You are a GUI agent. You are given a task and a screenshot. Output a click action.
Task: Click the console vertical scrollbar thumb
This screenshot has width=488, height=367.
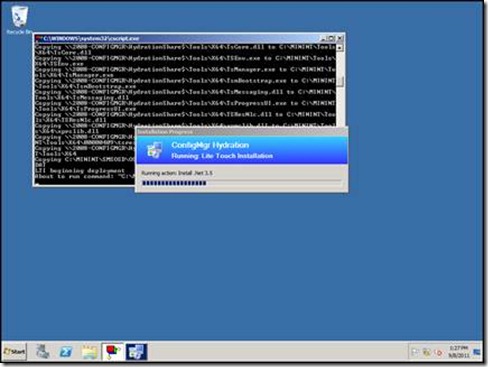(x=340, y=81)
